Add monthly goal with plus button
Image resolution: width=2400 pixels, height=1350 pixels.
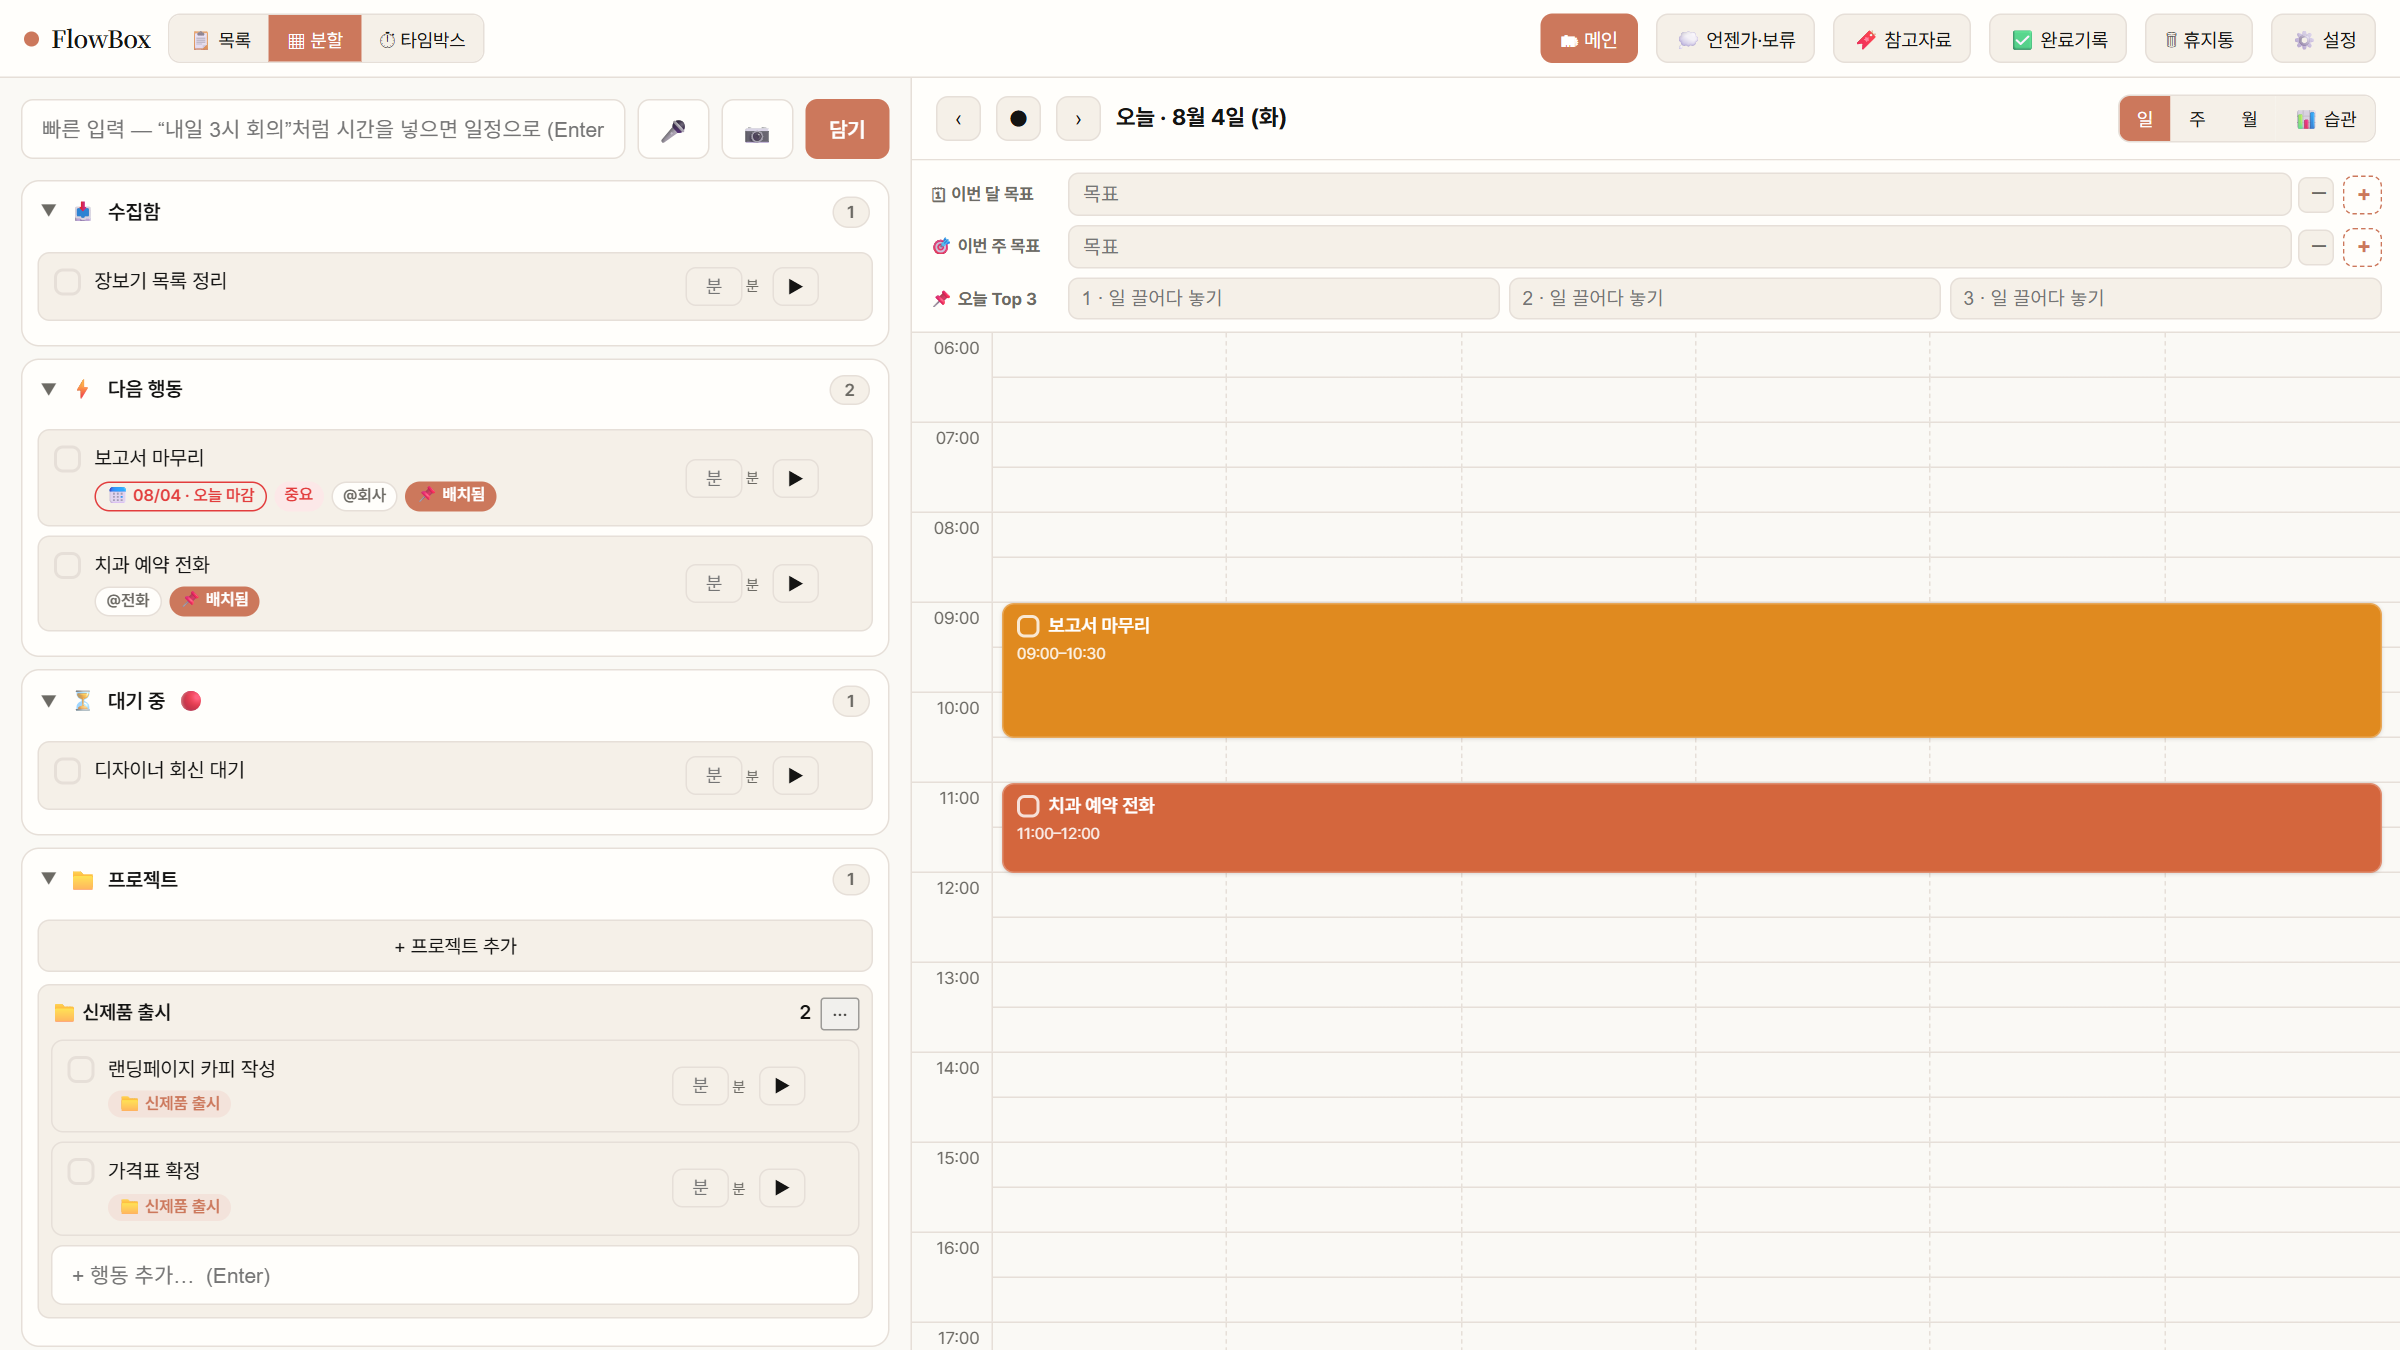point(2362,194)
